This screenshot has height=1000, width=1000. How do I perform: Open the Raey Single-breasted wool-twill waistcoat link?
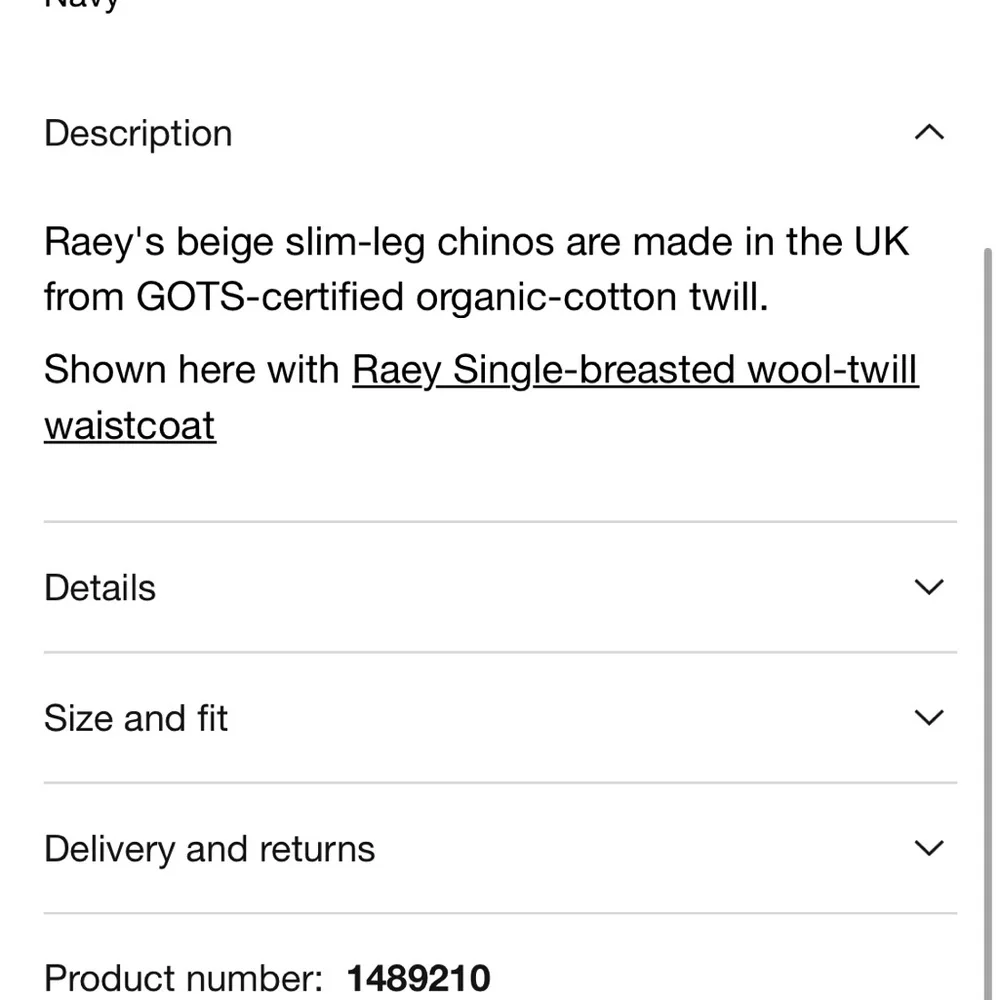[x=635, y=369]
